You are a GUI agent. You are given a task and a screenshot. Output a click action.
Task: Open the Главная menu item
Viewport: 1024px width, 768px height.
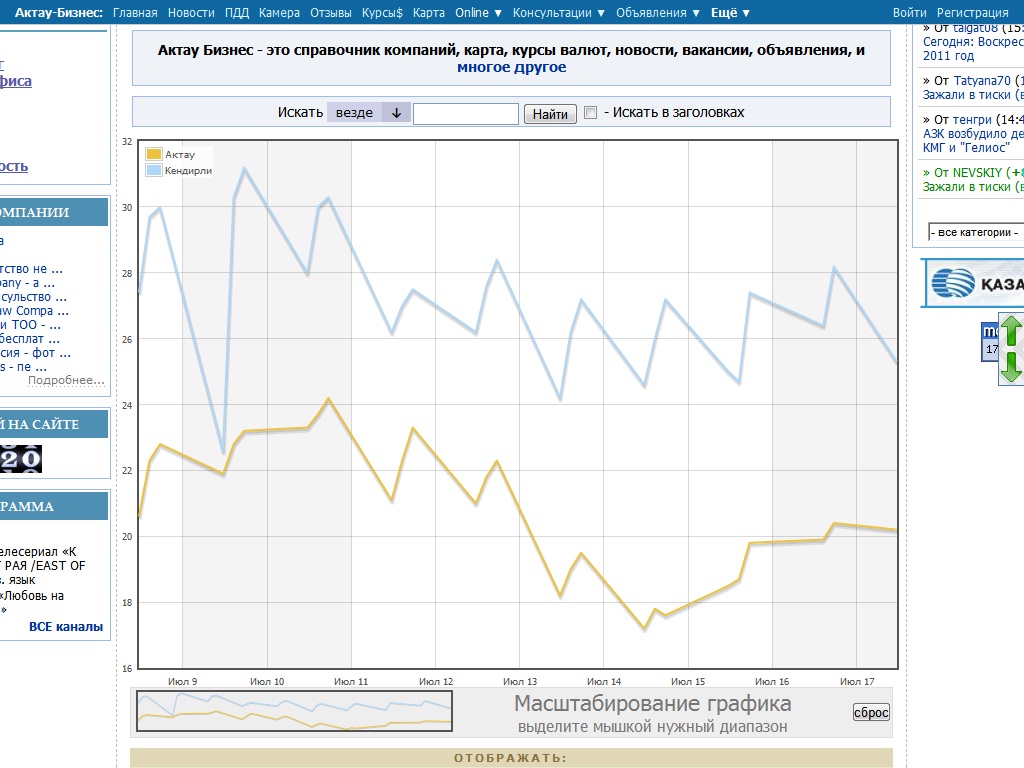pyautogui.click(x=135, y=12)
